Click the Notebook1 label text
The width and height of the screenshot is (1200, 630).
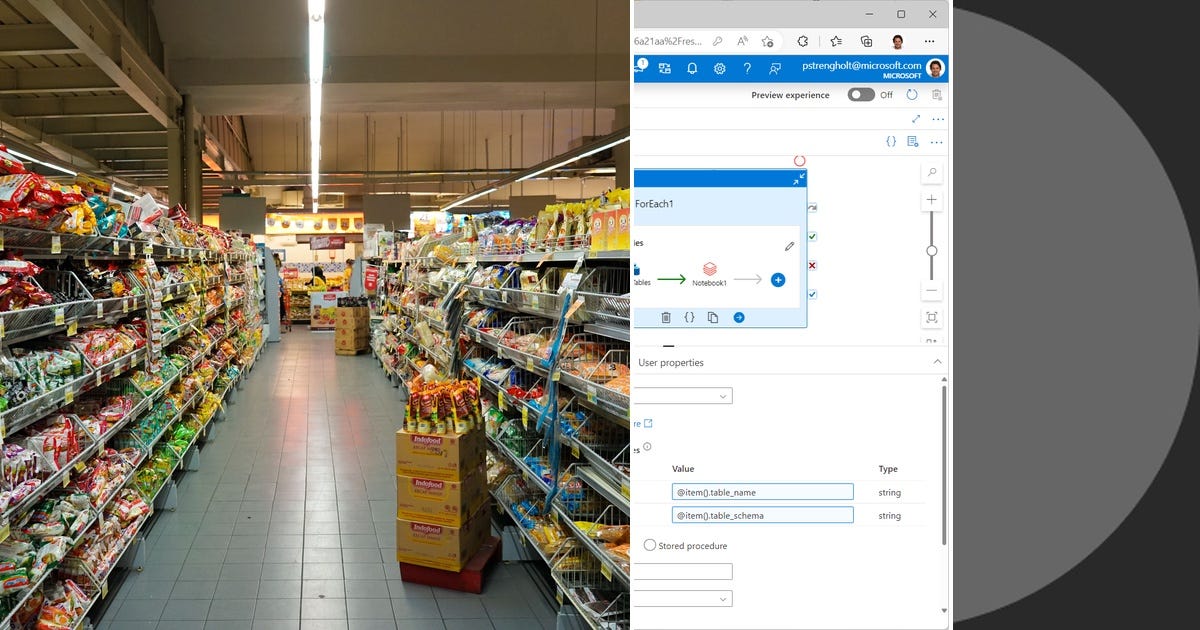(x=710, y=283)
